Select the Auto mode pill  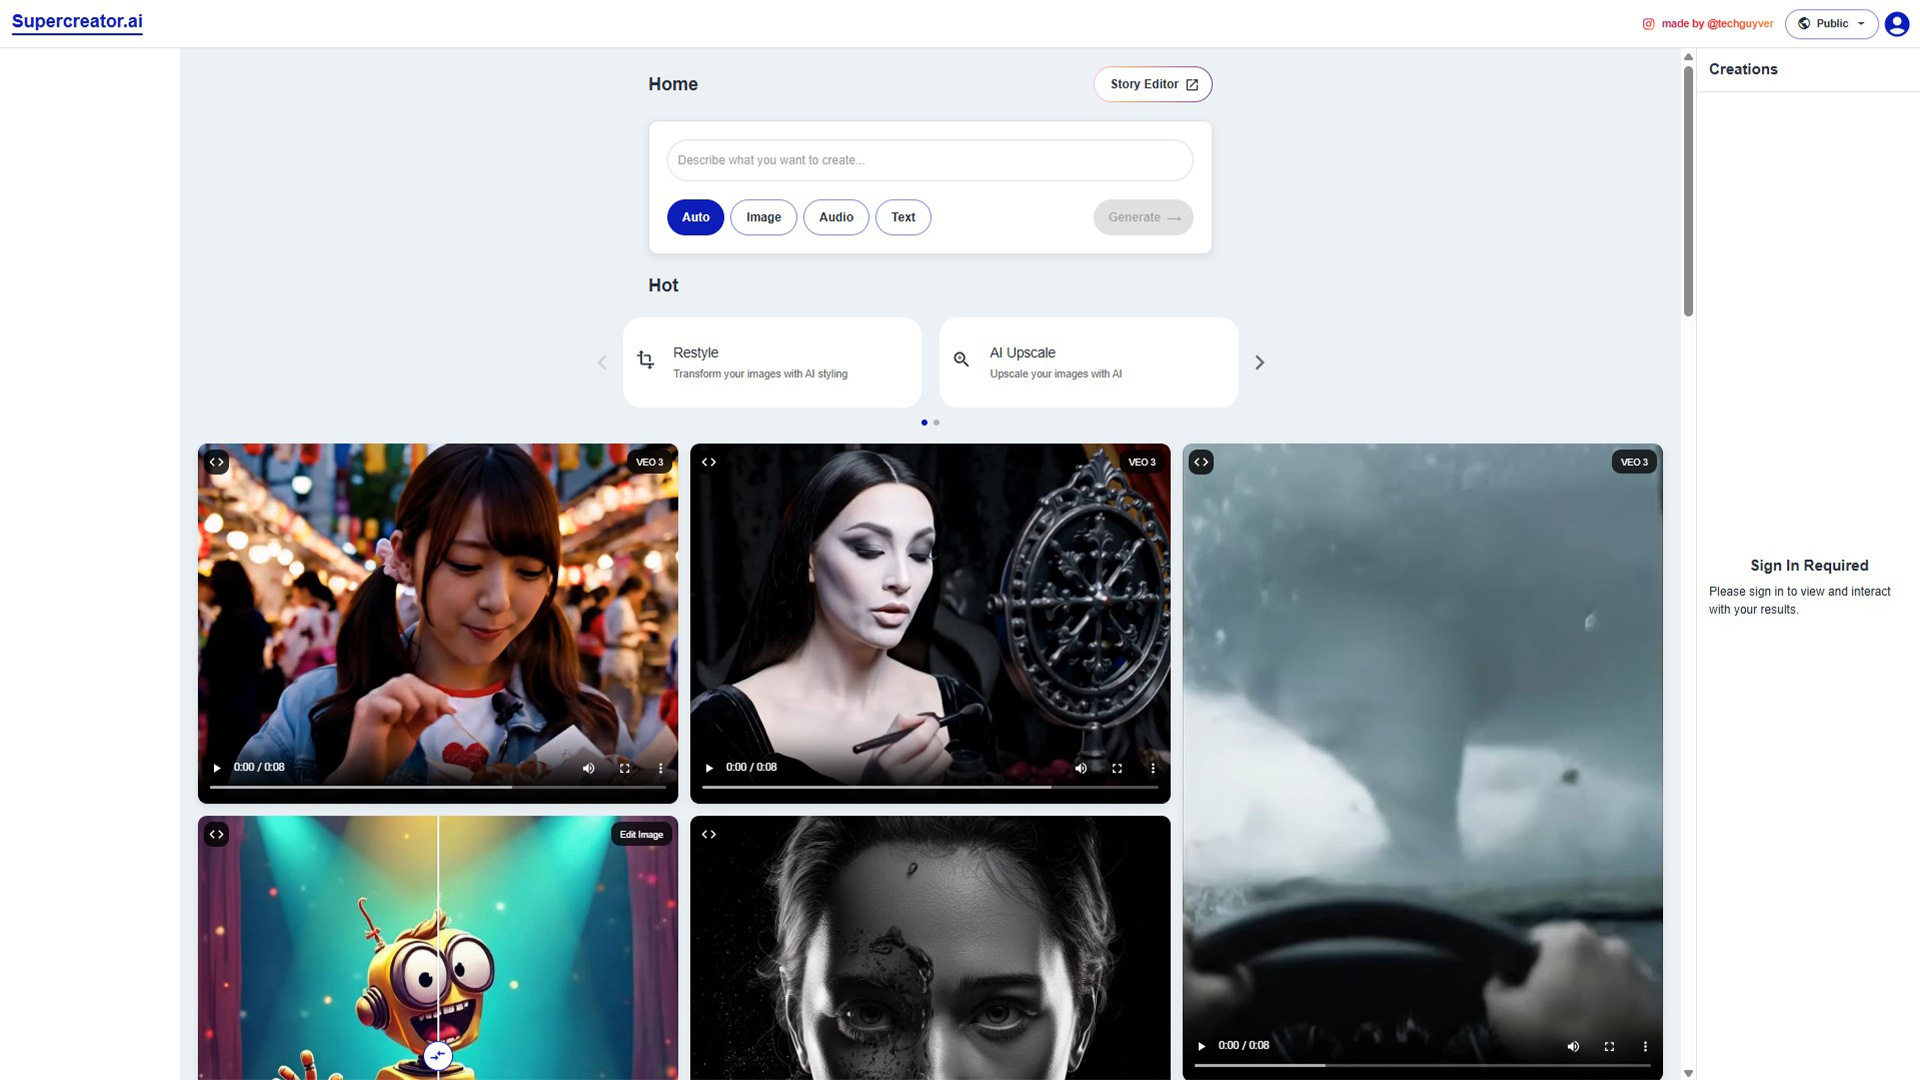(695, 217)
